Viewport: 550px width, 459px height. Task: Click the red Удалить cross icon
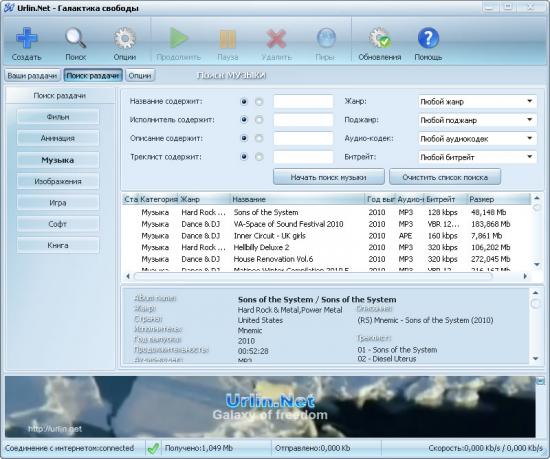tap(276, 38)
